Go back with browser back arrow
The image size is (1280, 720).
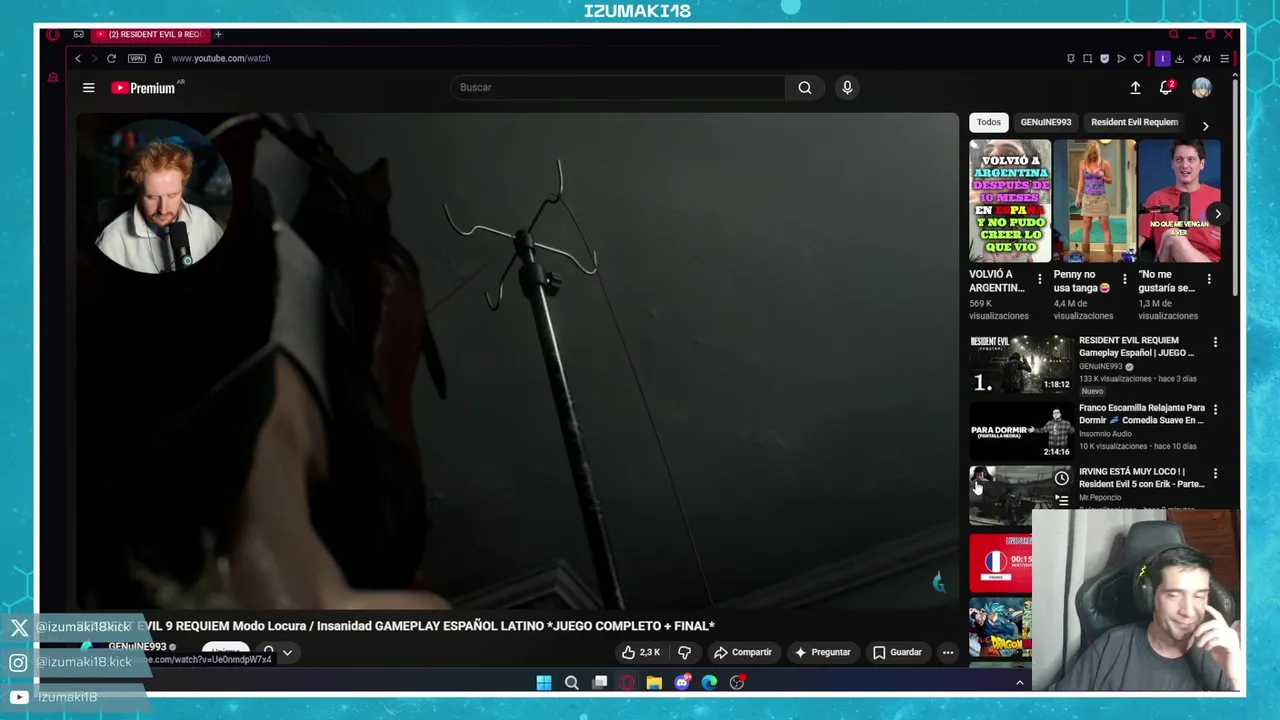(78, 58)
